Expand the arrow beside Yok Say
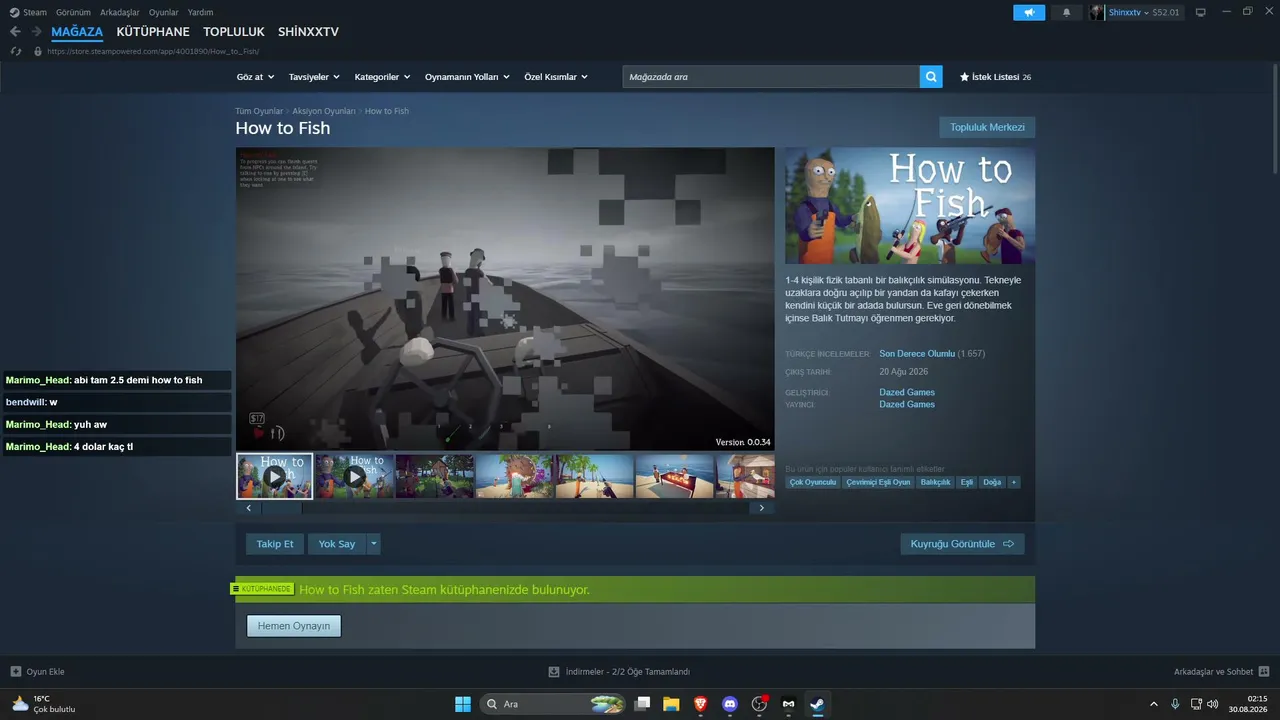The width and height of the screenshot is (1280, 720). [x=374, y=544]
